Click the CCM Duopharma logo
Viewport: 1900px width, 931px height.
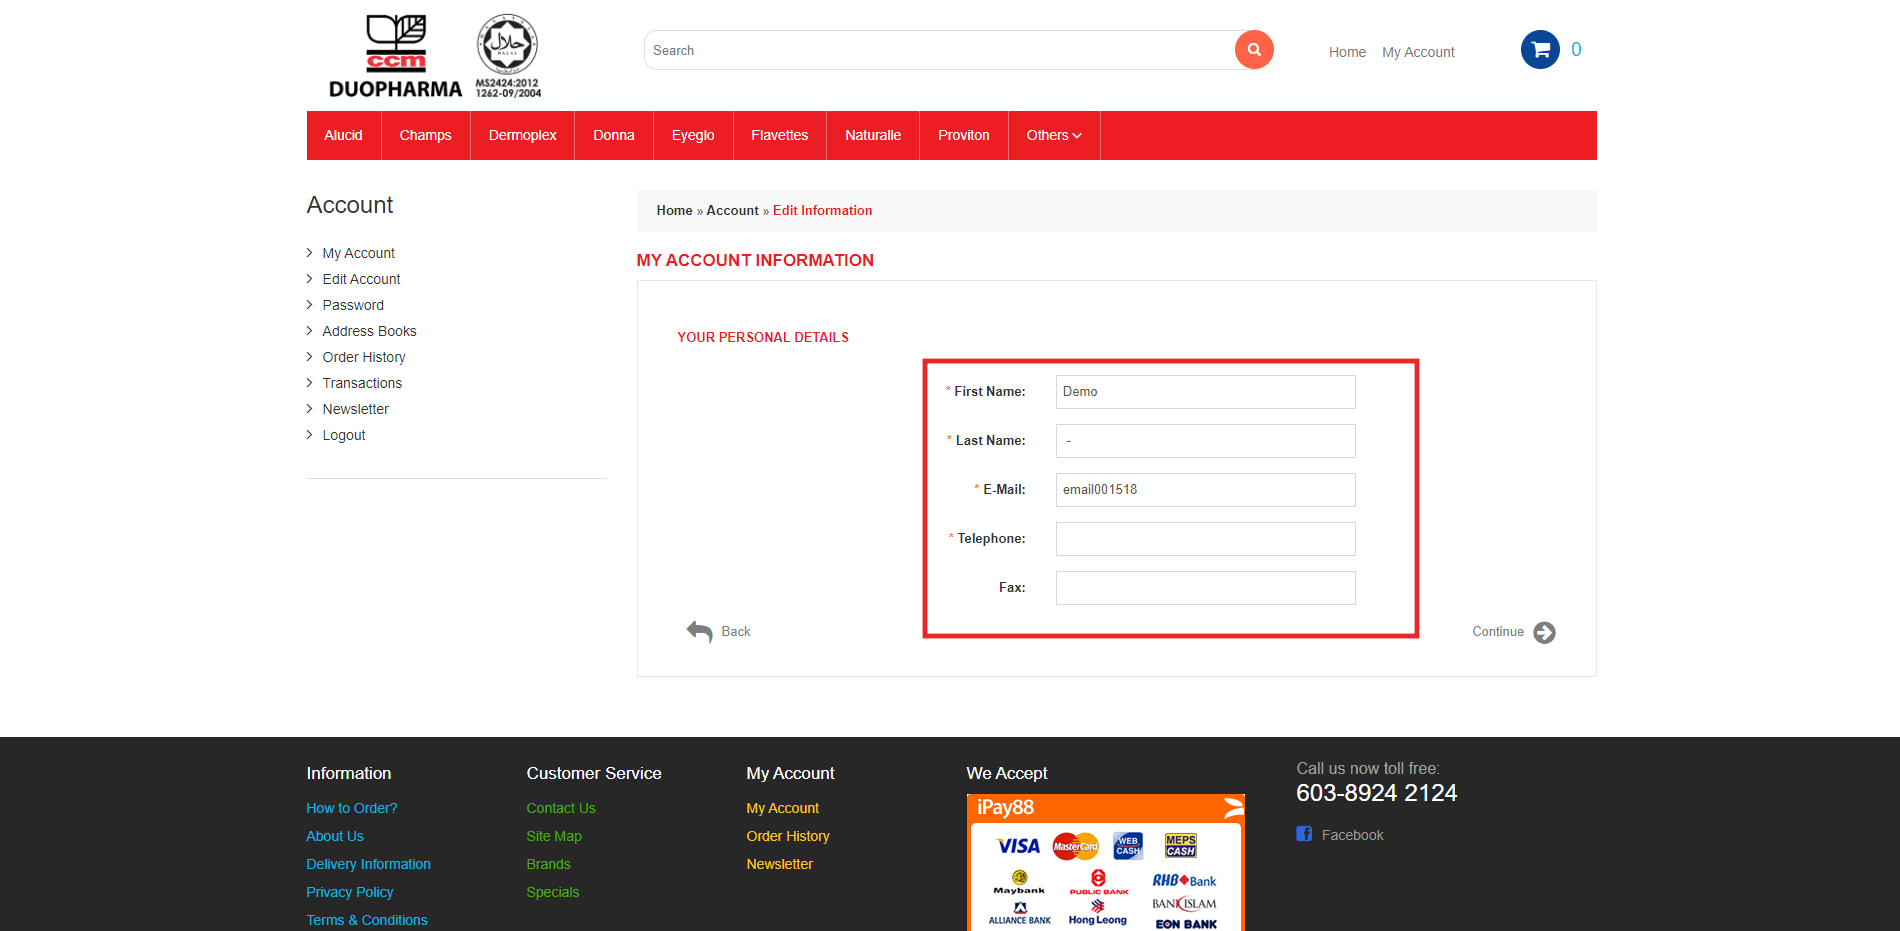tap(395, 57)
